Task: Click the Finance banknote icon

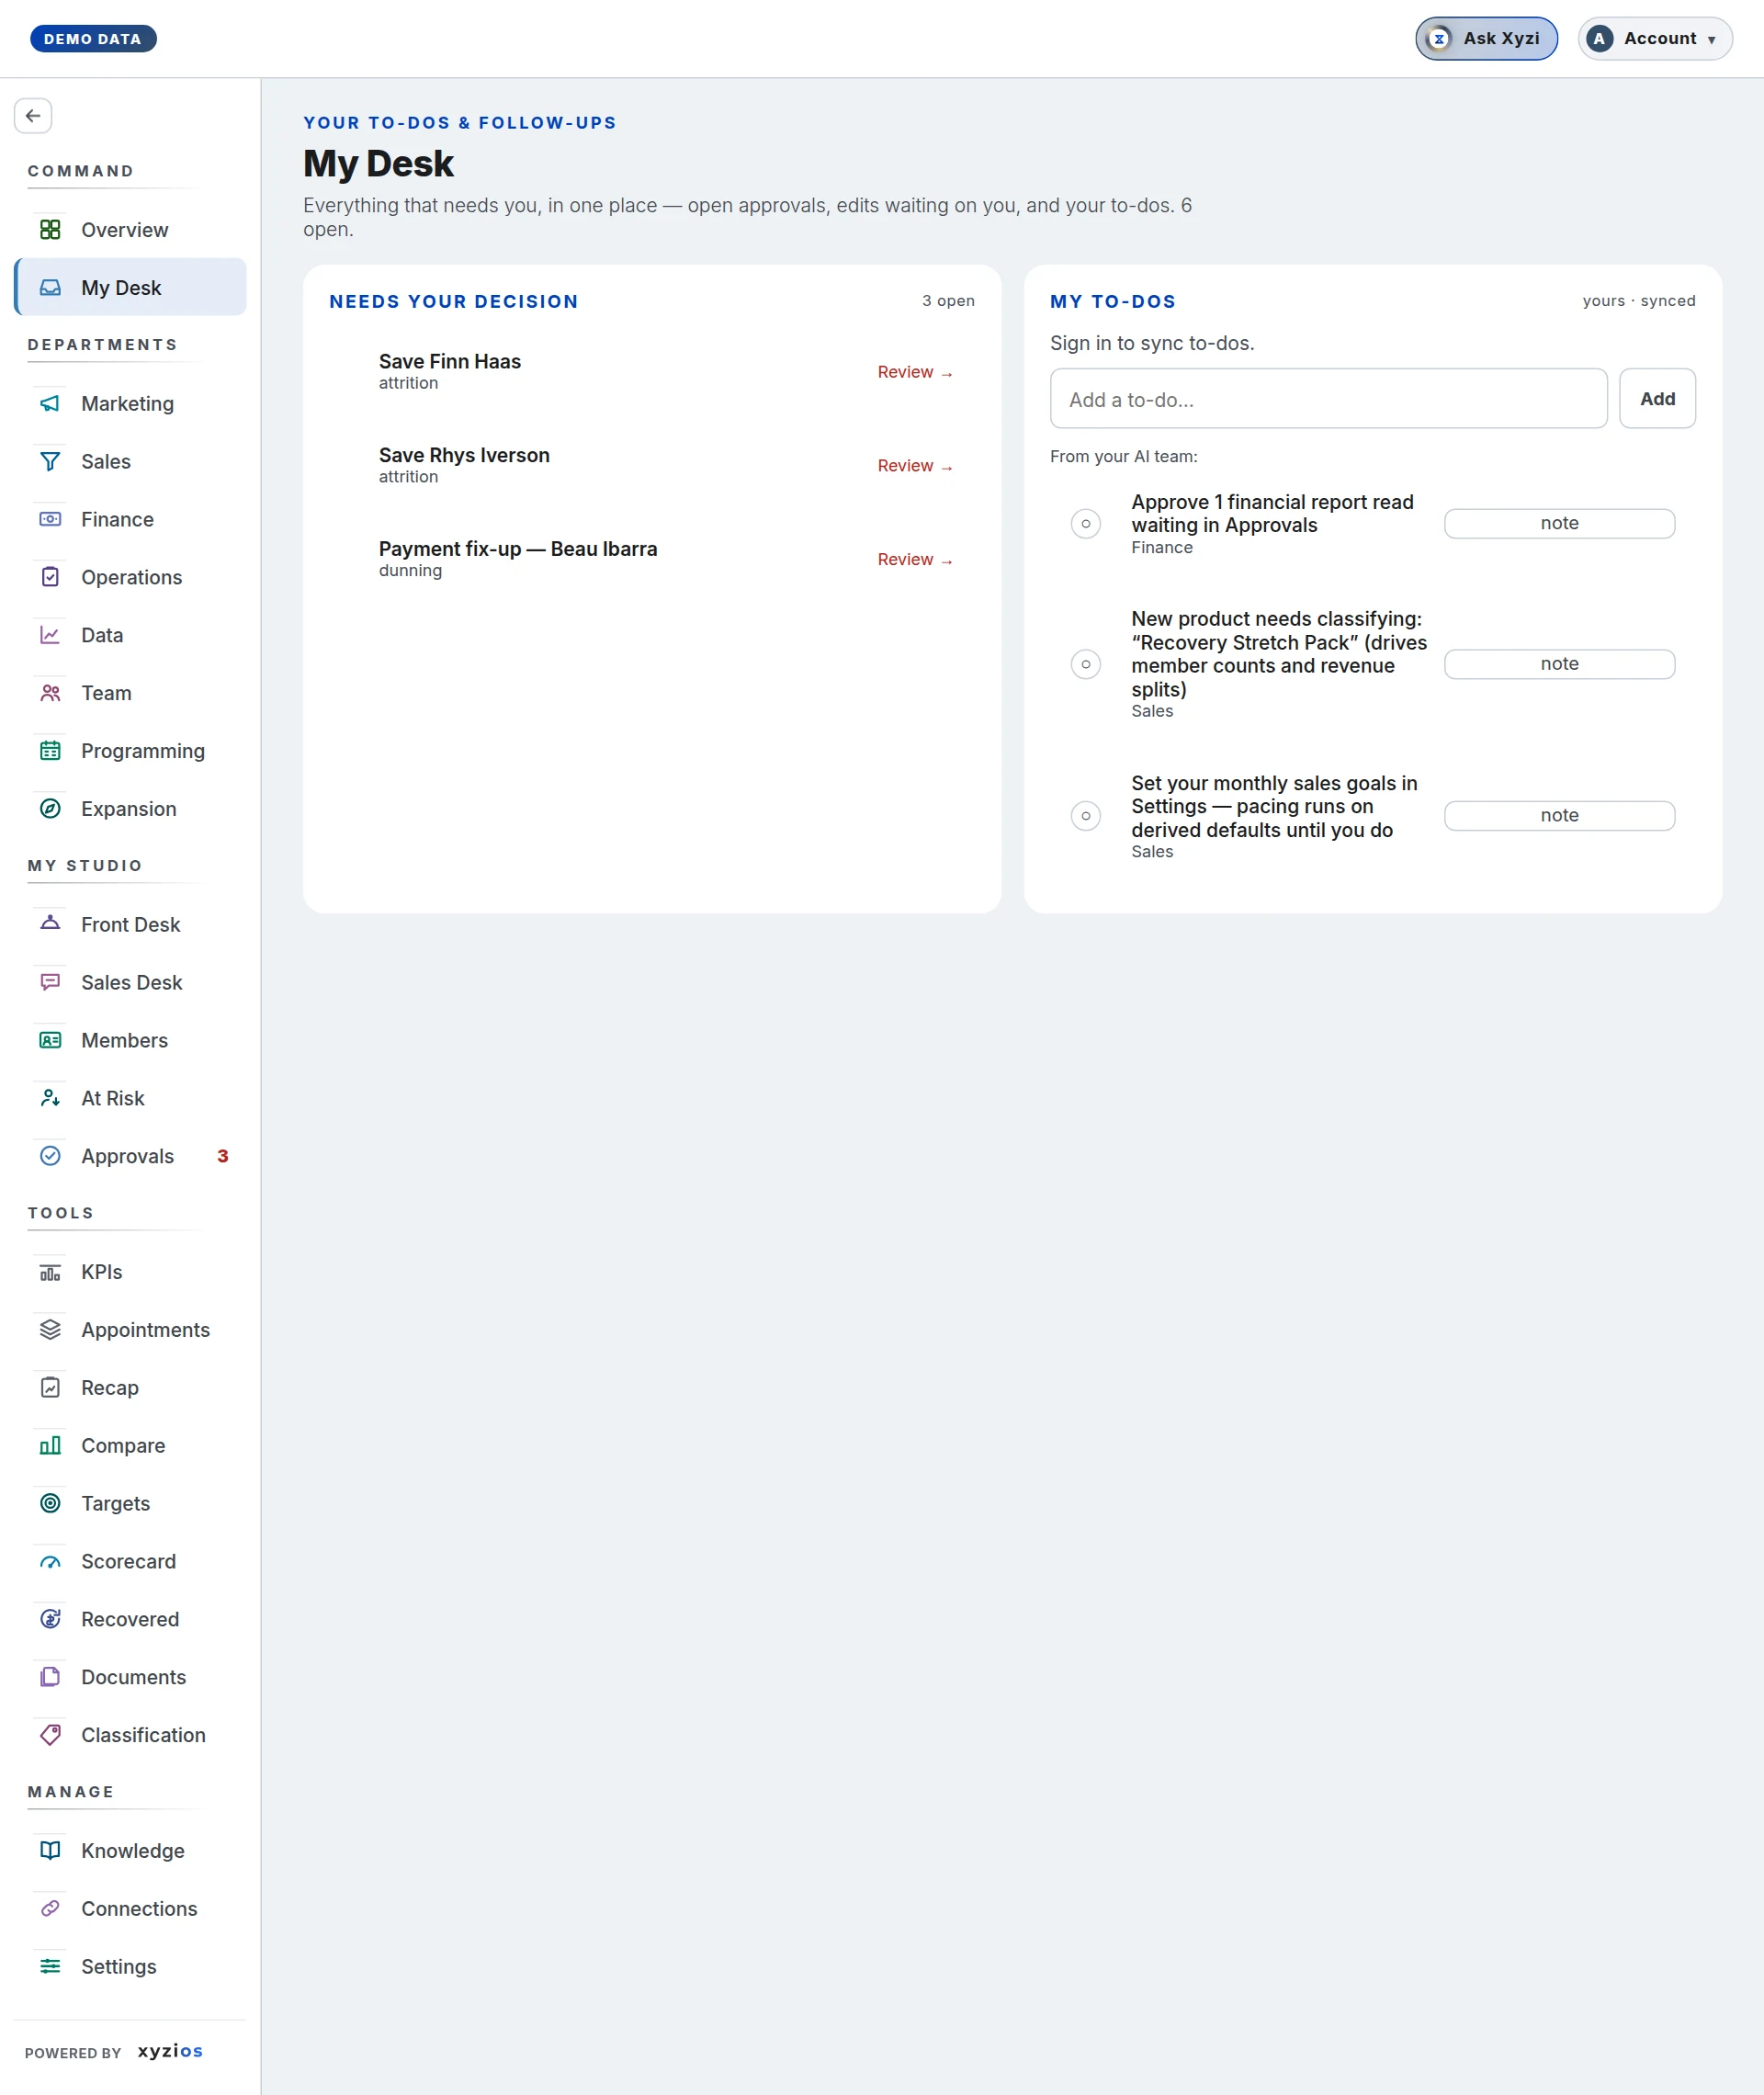Action: click(x=50, y=520)
